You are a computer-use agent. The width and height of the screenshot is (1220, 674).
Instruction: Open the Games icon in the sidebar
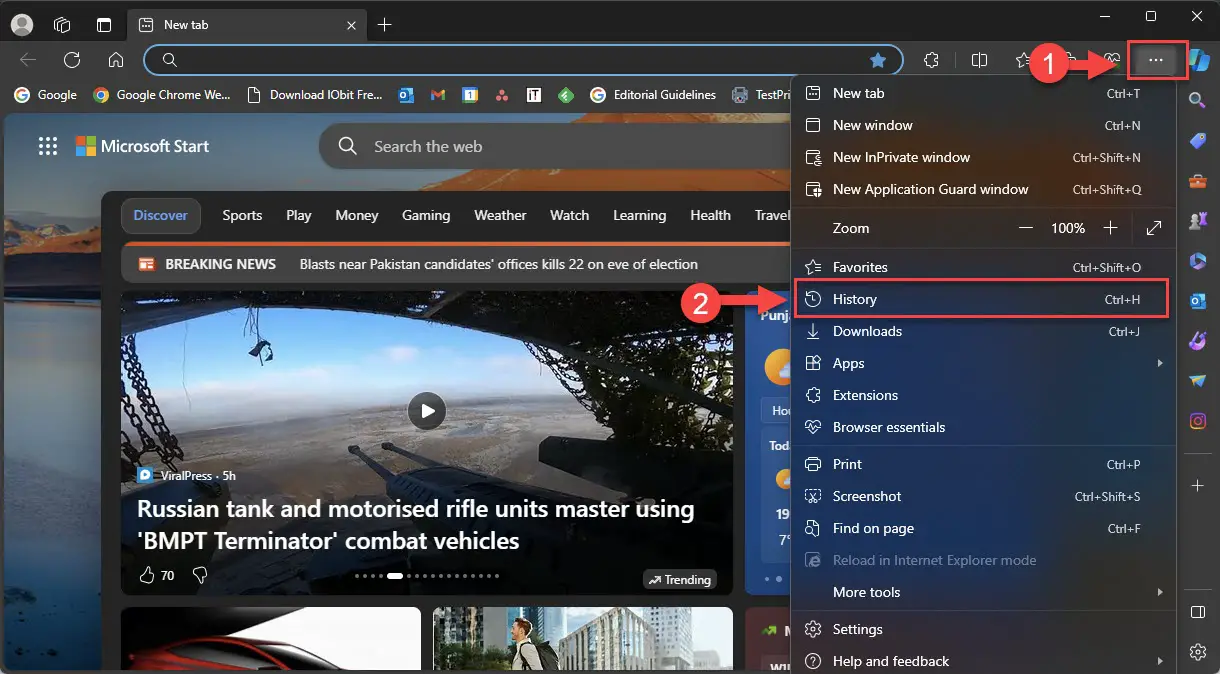pos(1198,220)
